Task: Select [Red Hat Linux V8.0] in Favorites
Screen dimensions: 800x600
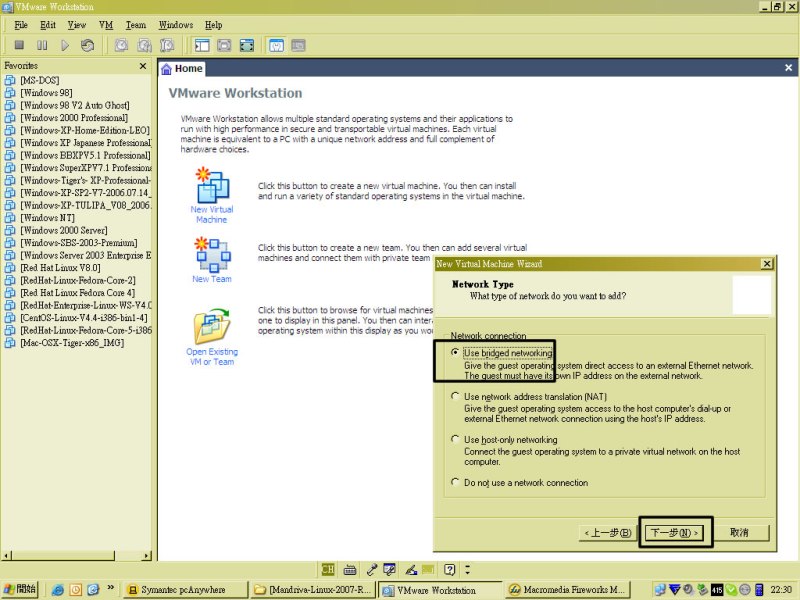Action: (x=60, y=267)
